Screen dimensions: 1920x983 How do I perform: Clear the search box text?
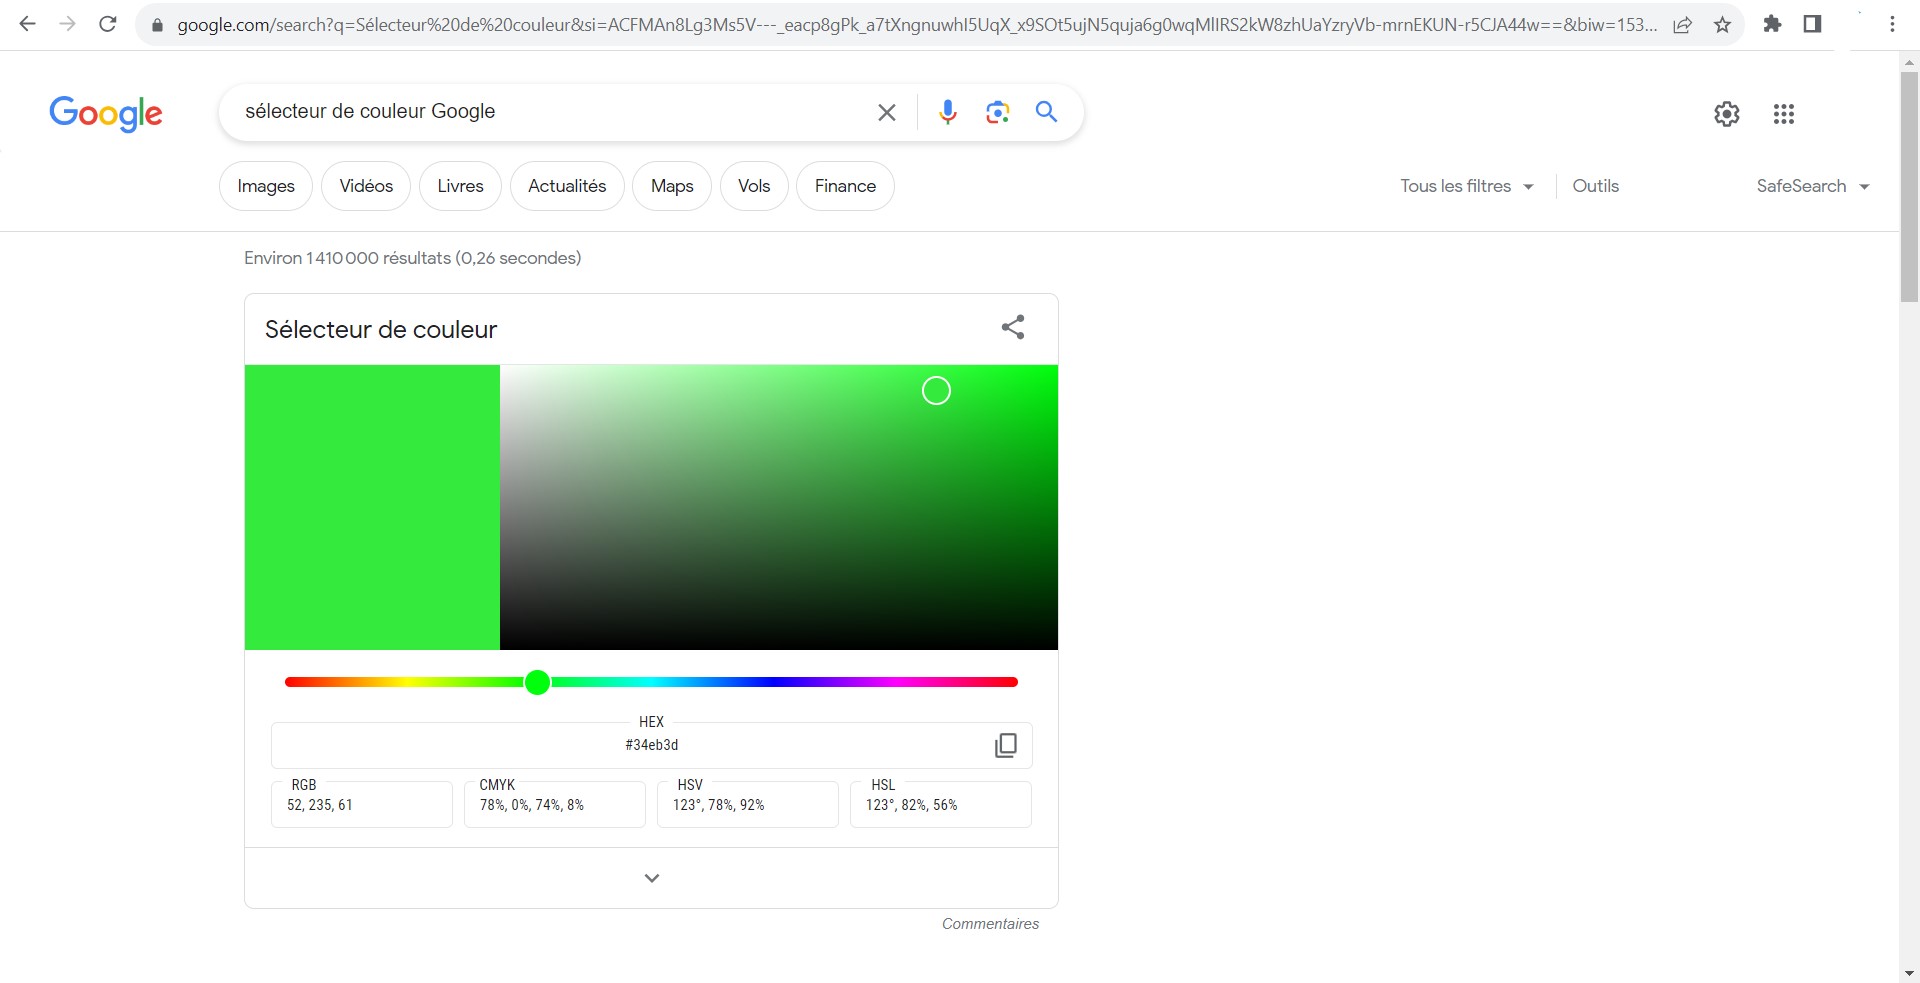click(x=886, y=112)
